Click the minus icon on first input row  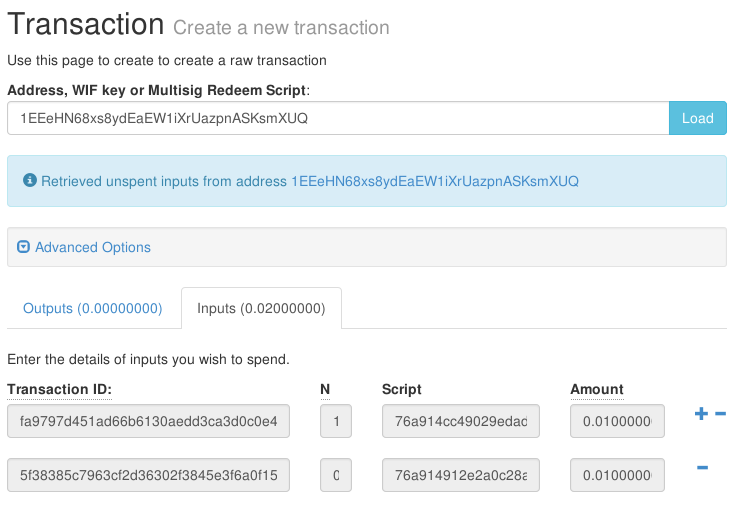click(x=720, y=414)
